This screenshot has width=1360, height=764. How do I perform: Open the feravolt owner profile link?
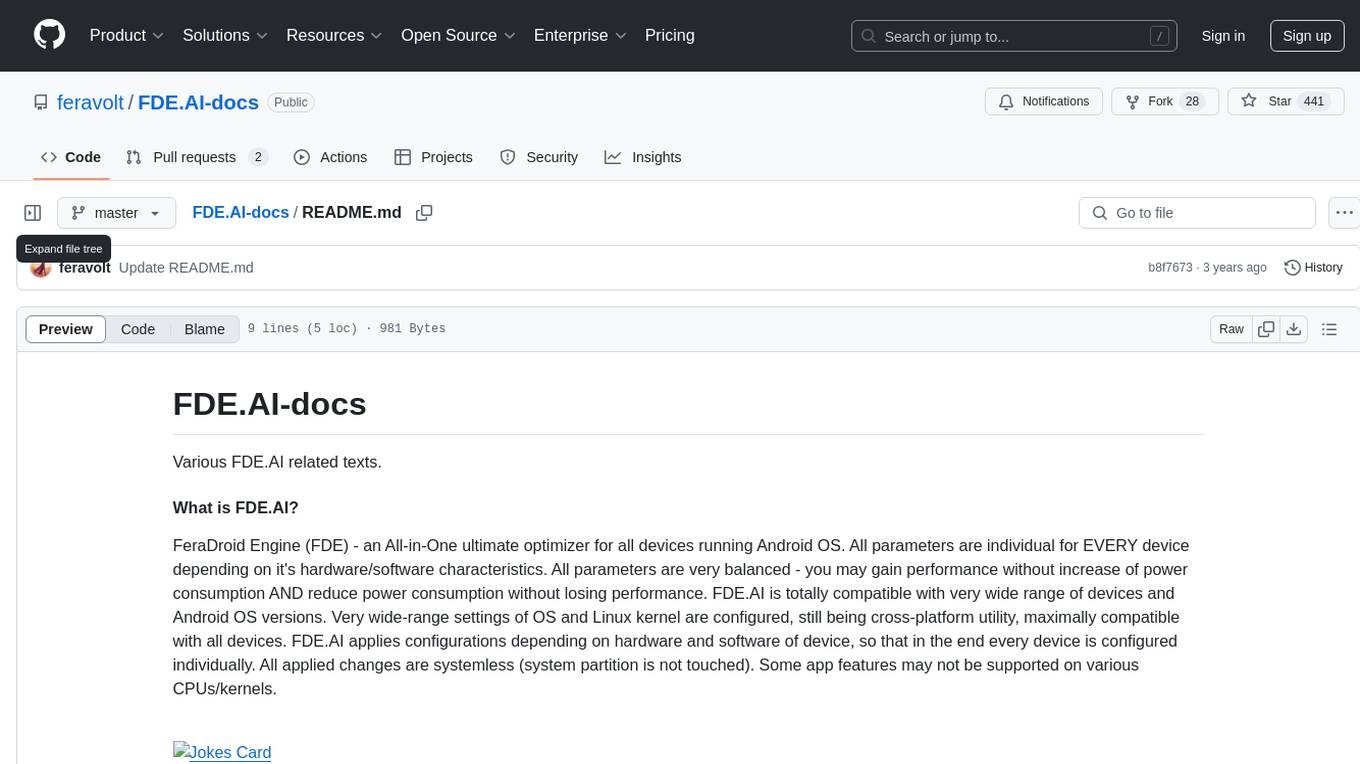(90, 102)
